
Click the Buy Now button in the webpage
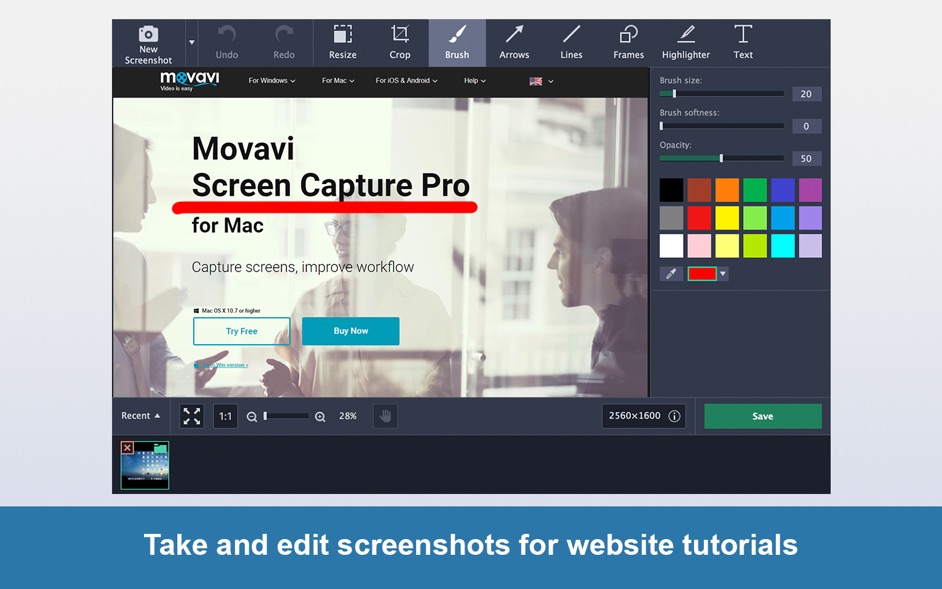point(351,331)
